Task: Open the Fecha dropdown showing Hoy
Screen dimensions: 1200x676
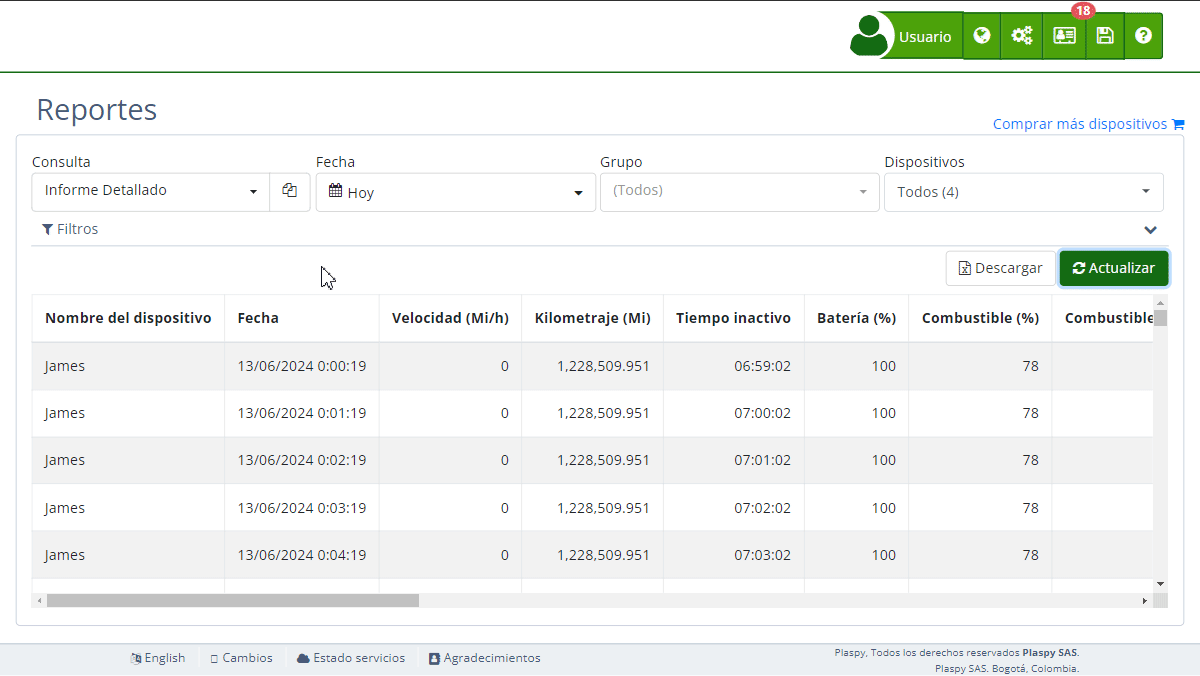Action: (x=455, y=192)
